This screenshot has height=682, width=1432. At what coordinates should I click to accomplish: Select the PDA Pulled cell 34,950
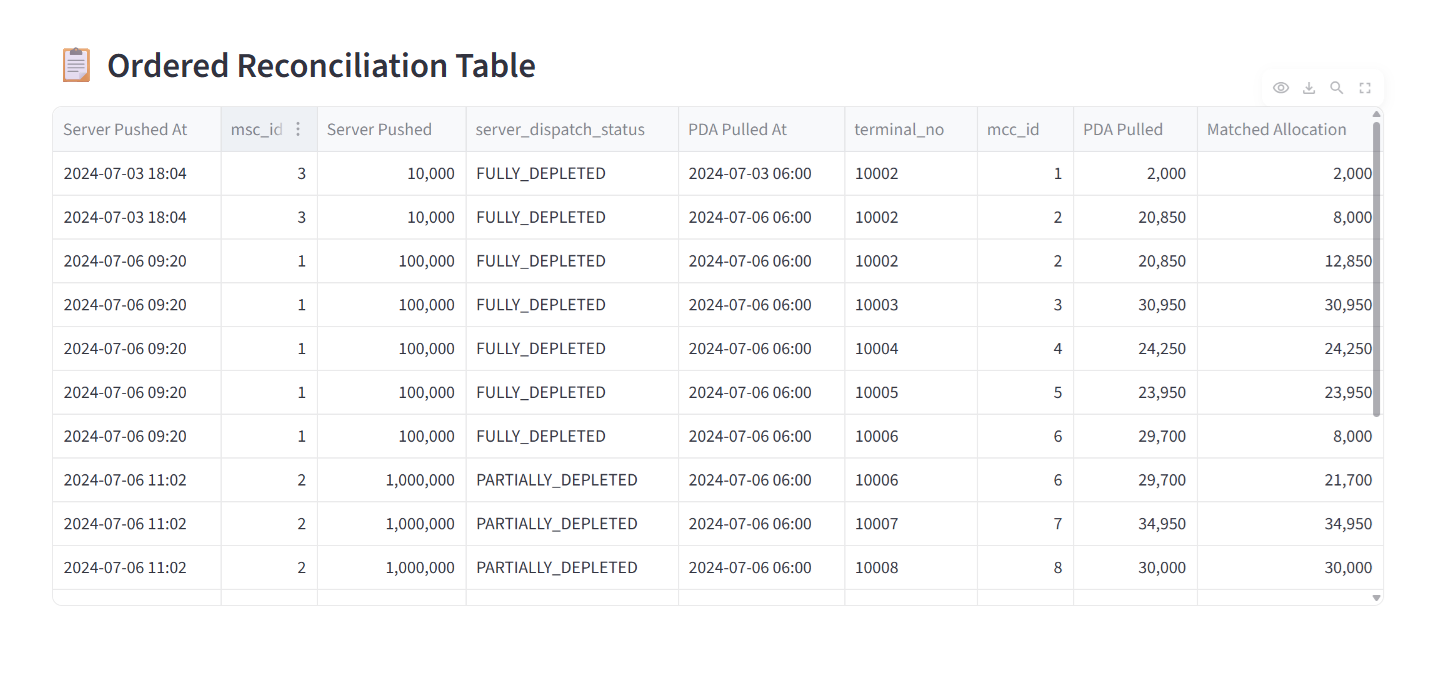[1135, 523]
